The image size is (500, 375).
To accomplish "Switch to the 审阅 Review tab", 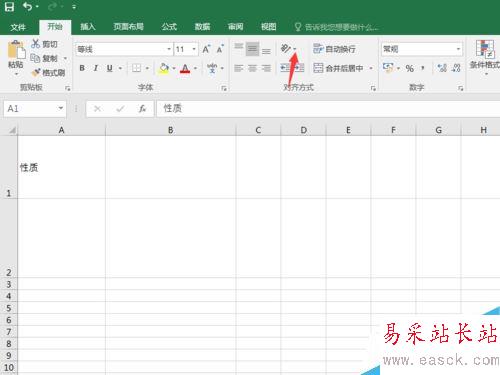I will tap(235, 27).
